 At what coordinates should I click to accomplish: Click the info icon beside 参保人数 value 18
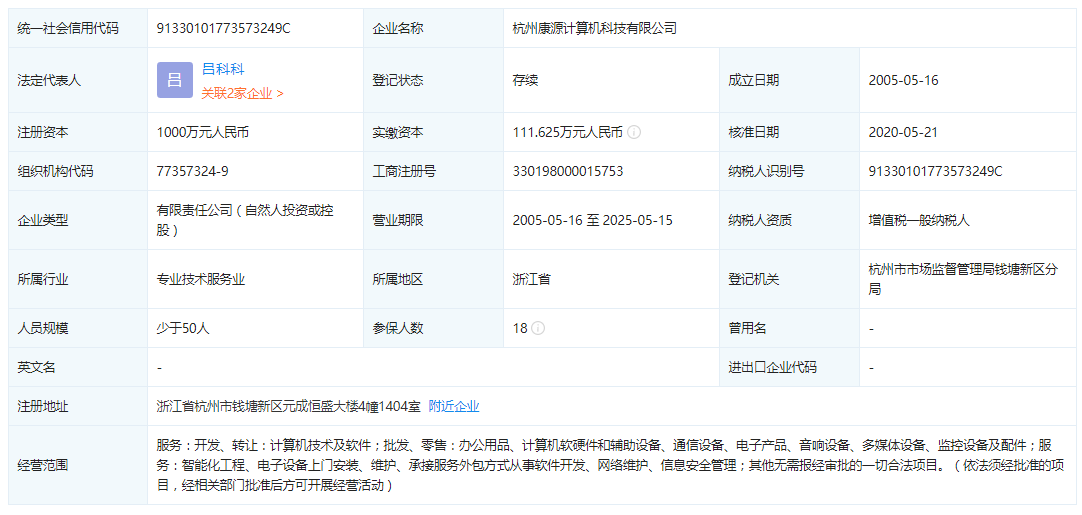pos(538,328)
